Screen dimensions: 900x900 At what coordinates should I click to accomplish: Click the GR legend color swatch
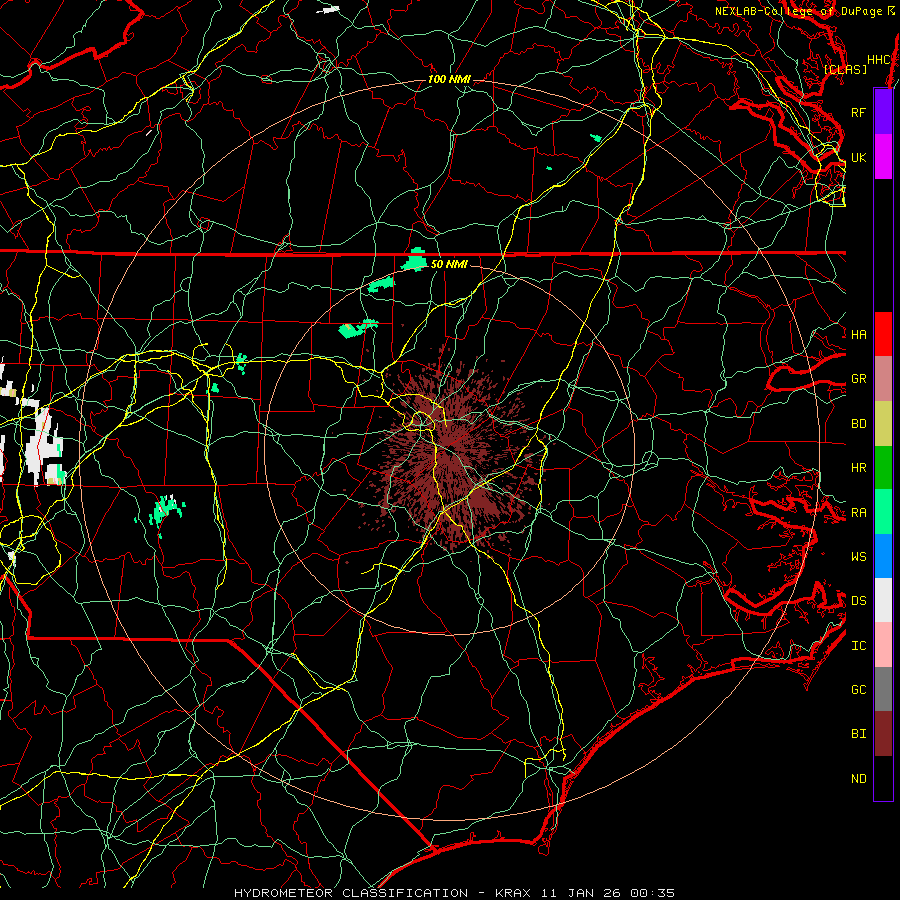883,378
